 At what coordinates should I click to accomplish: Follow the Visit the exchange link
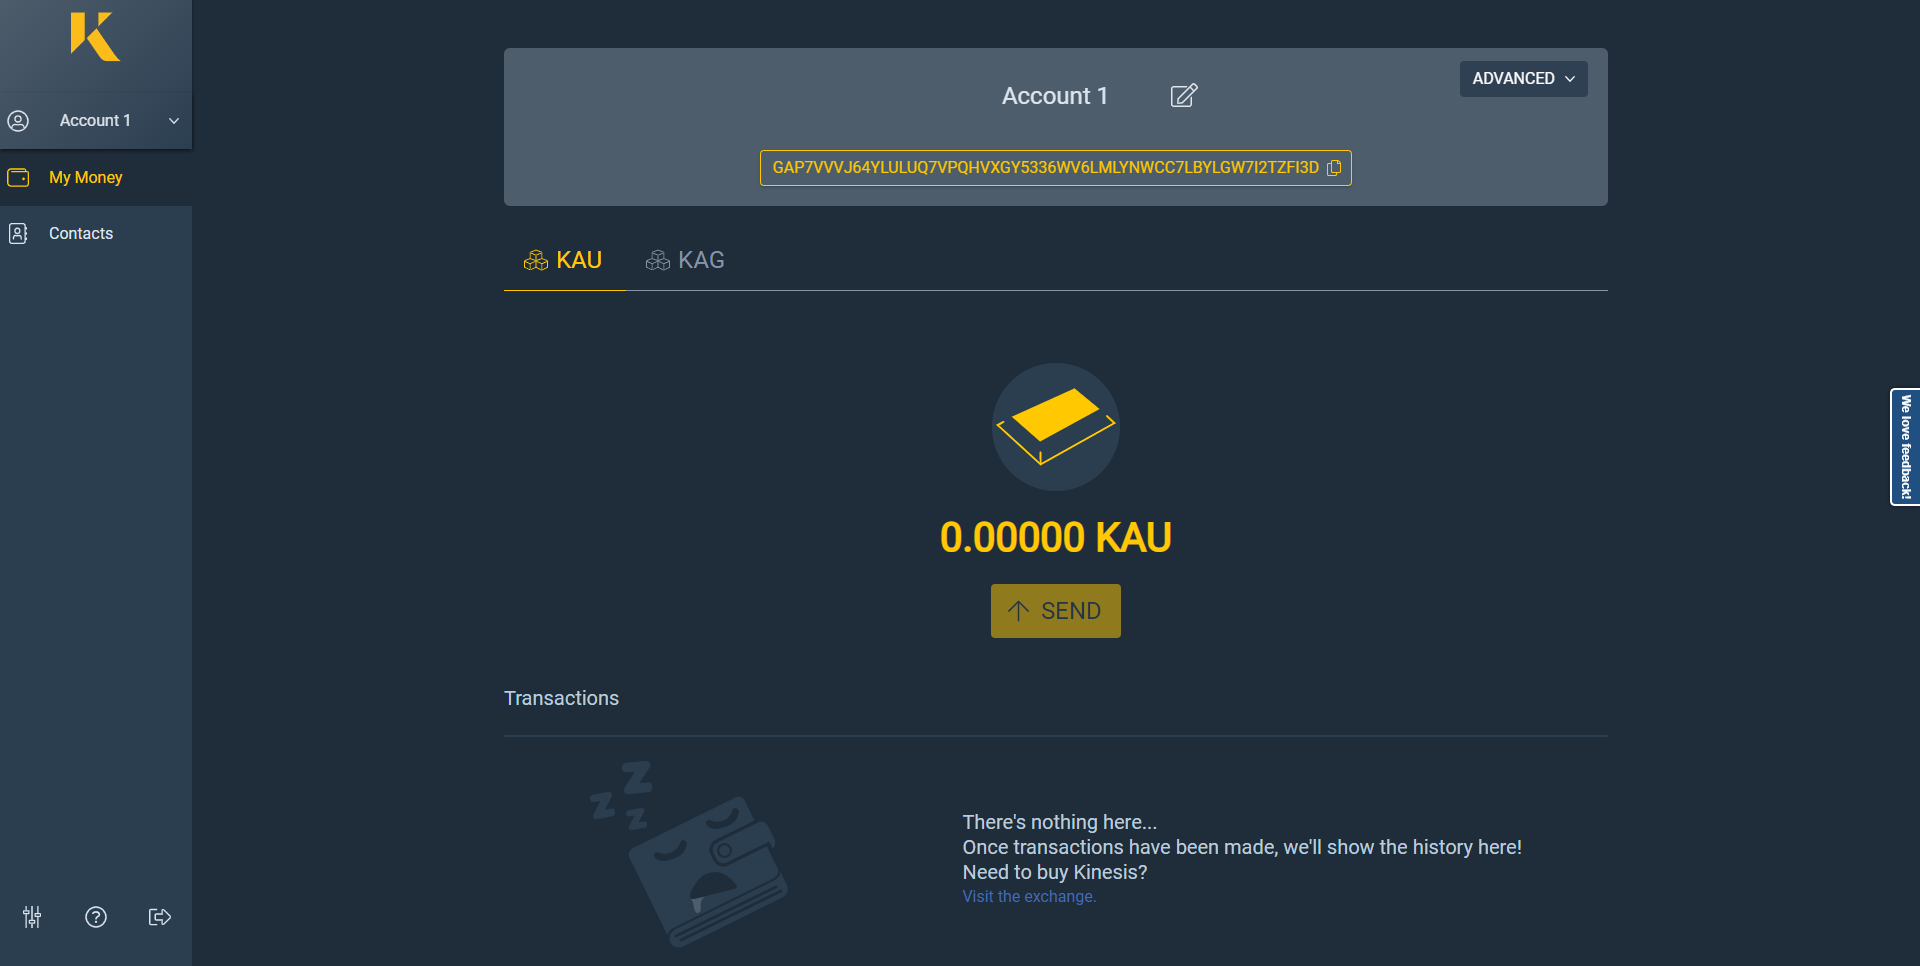coord(1029,897)
